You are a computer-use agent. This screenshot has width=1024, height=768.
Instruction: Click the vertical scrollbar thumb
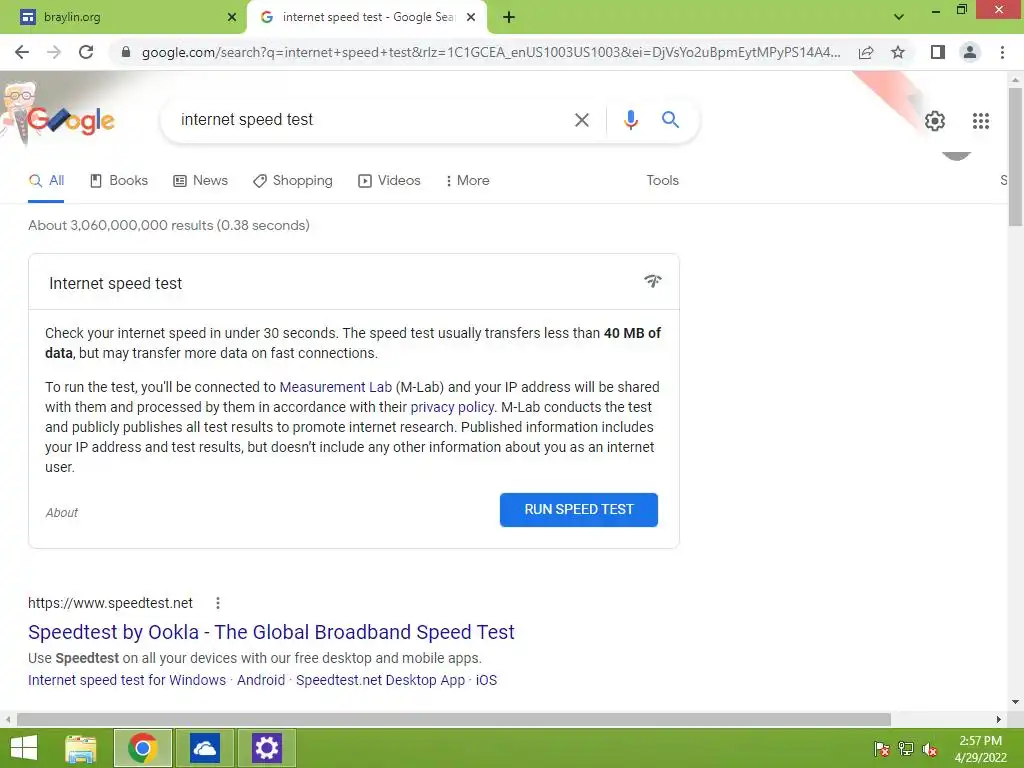pyautogui.click(x=1015, y=157)
